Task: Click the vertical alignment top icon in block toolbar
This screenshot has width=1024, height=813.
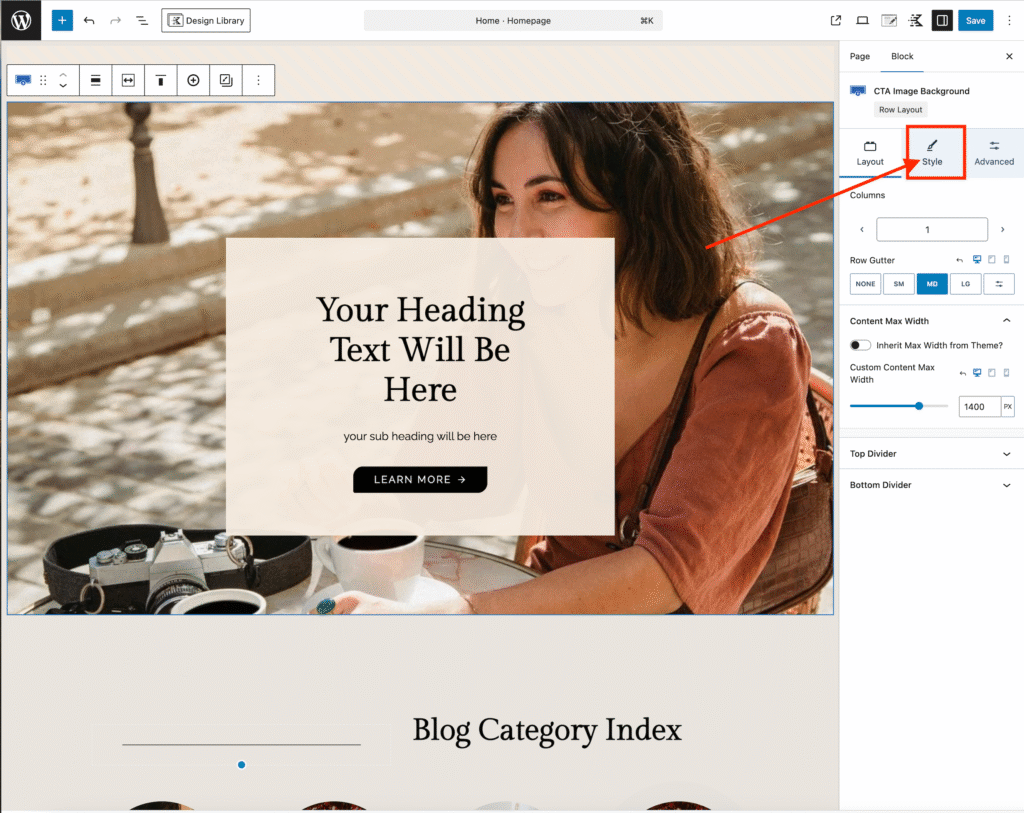Action: pos(160,80)
